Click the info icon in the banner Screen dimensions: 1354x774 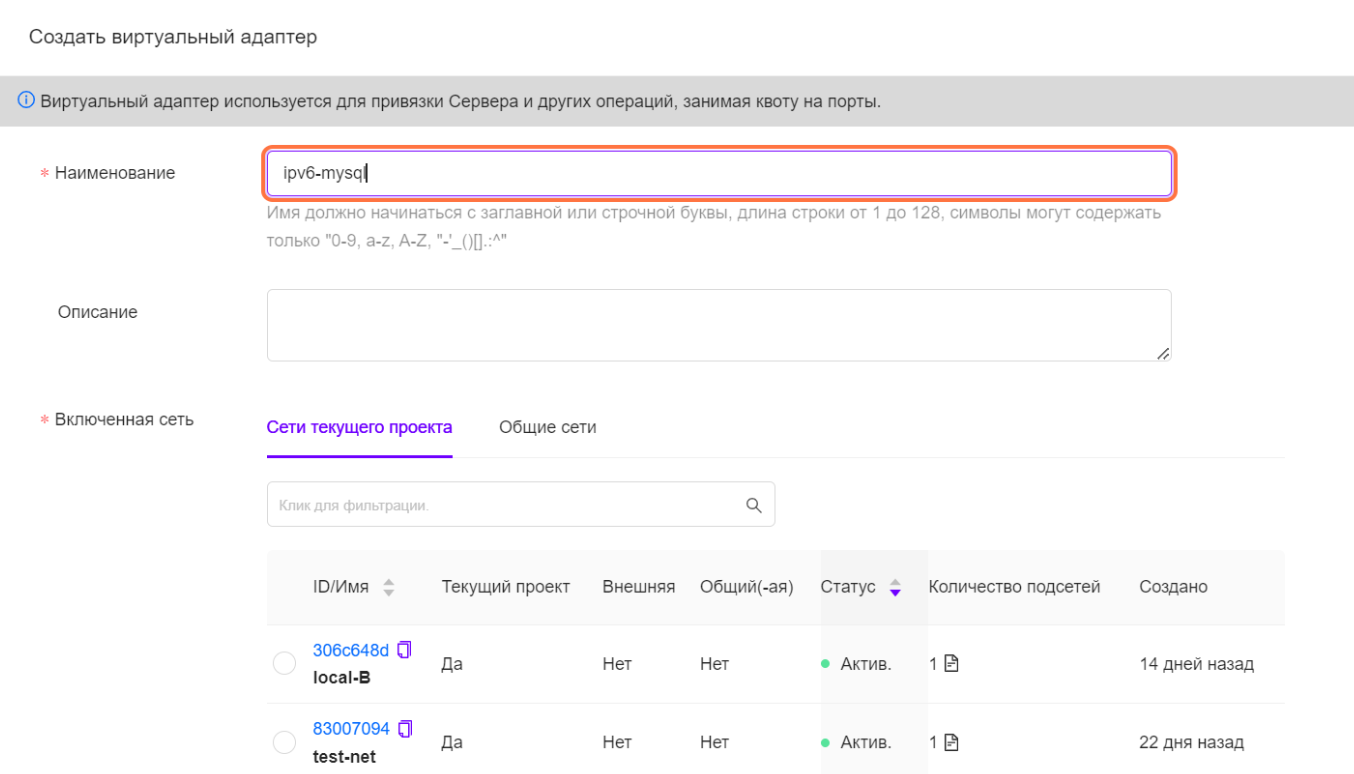[26, 101]
